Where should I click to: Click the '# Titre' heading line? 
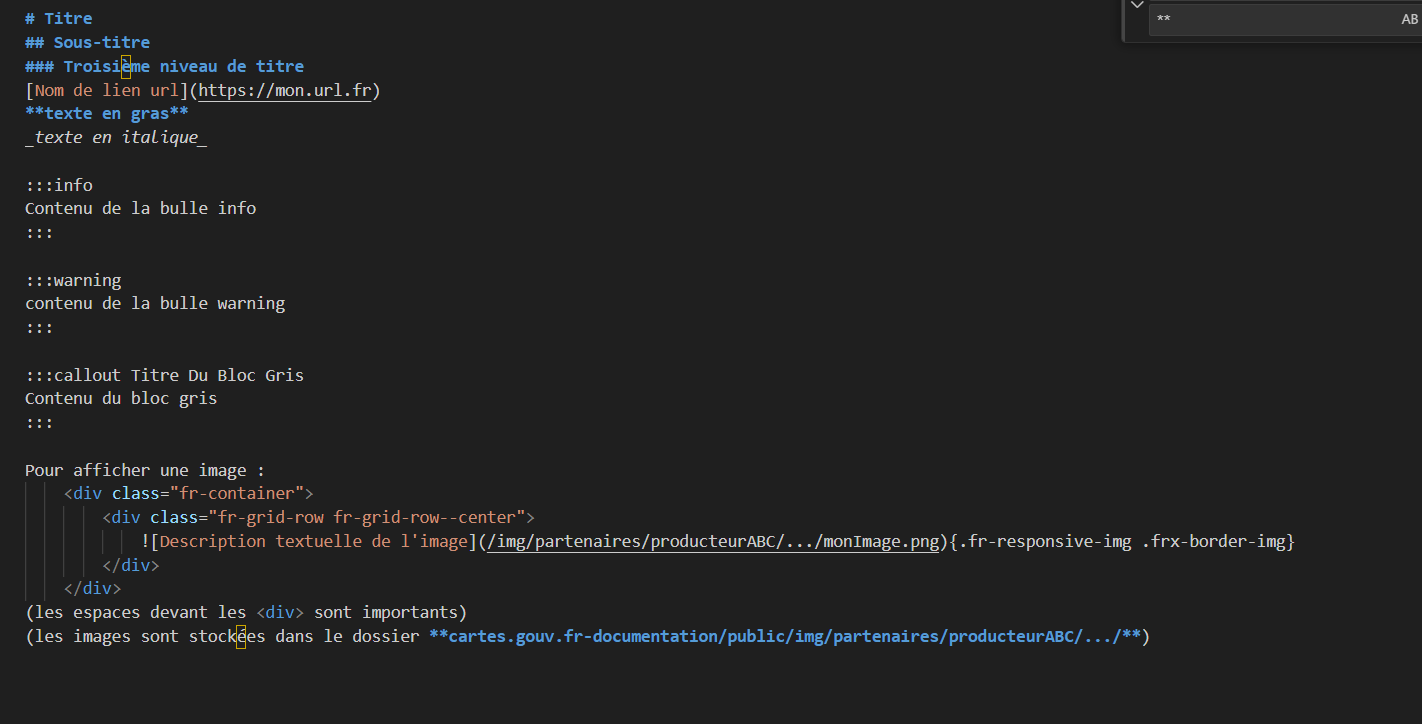click(x=59, y=19)
